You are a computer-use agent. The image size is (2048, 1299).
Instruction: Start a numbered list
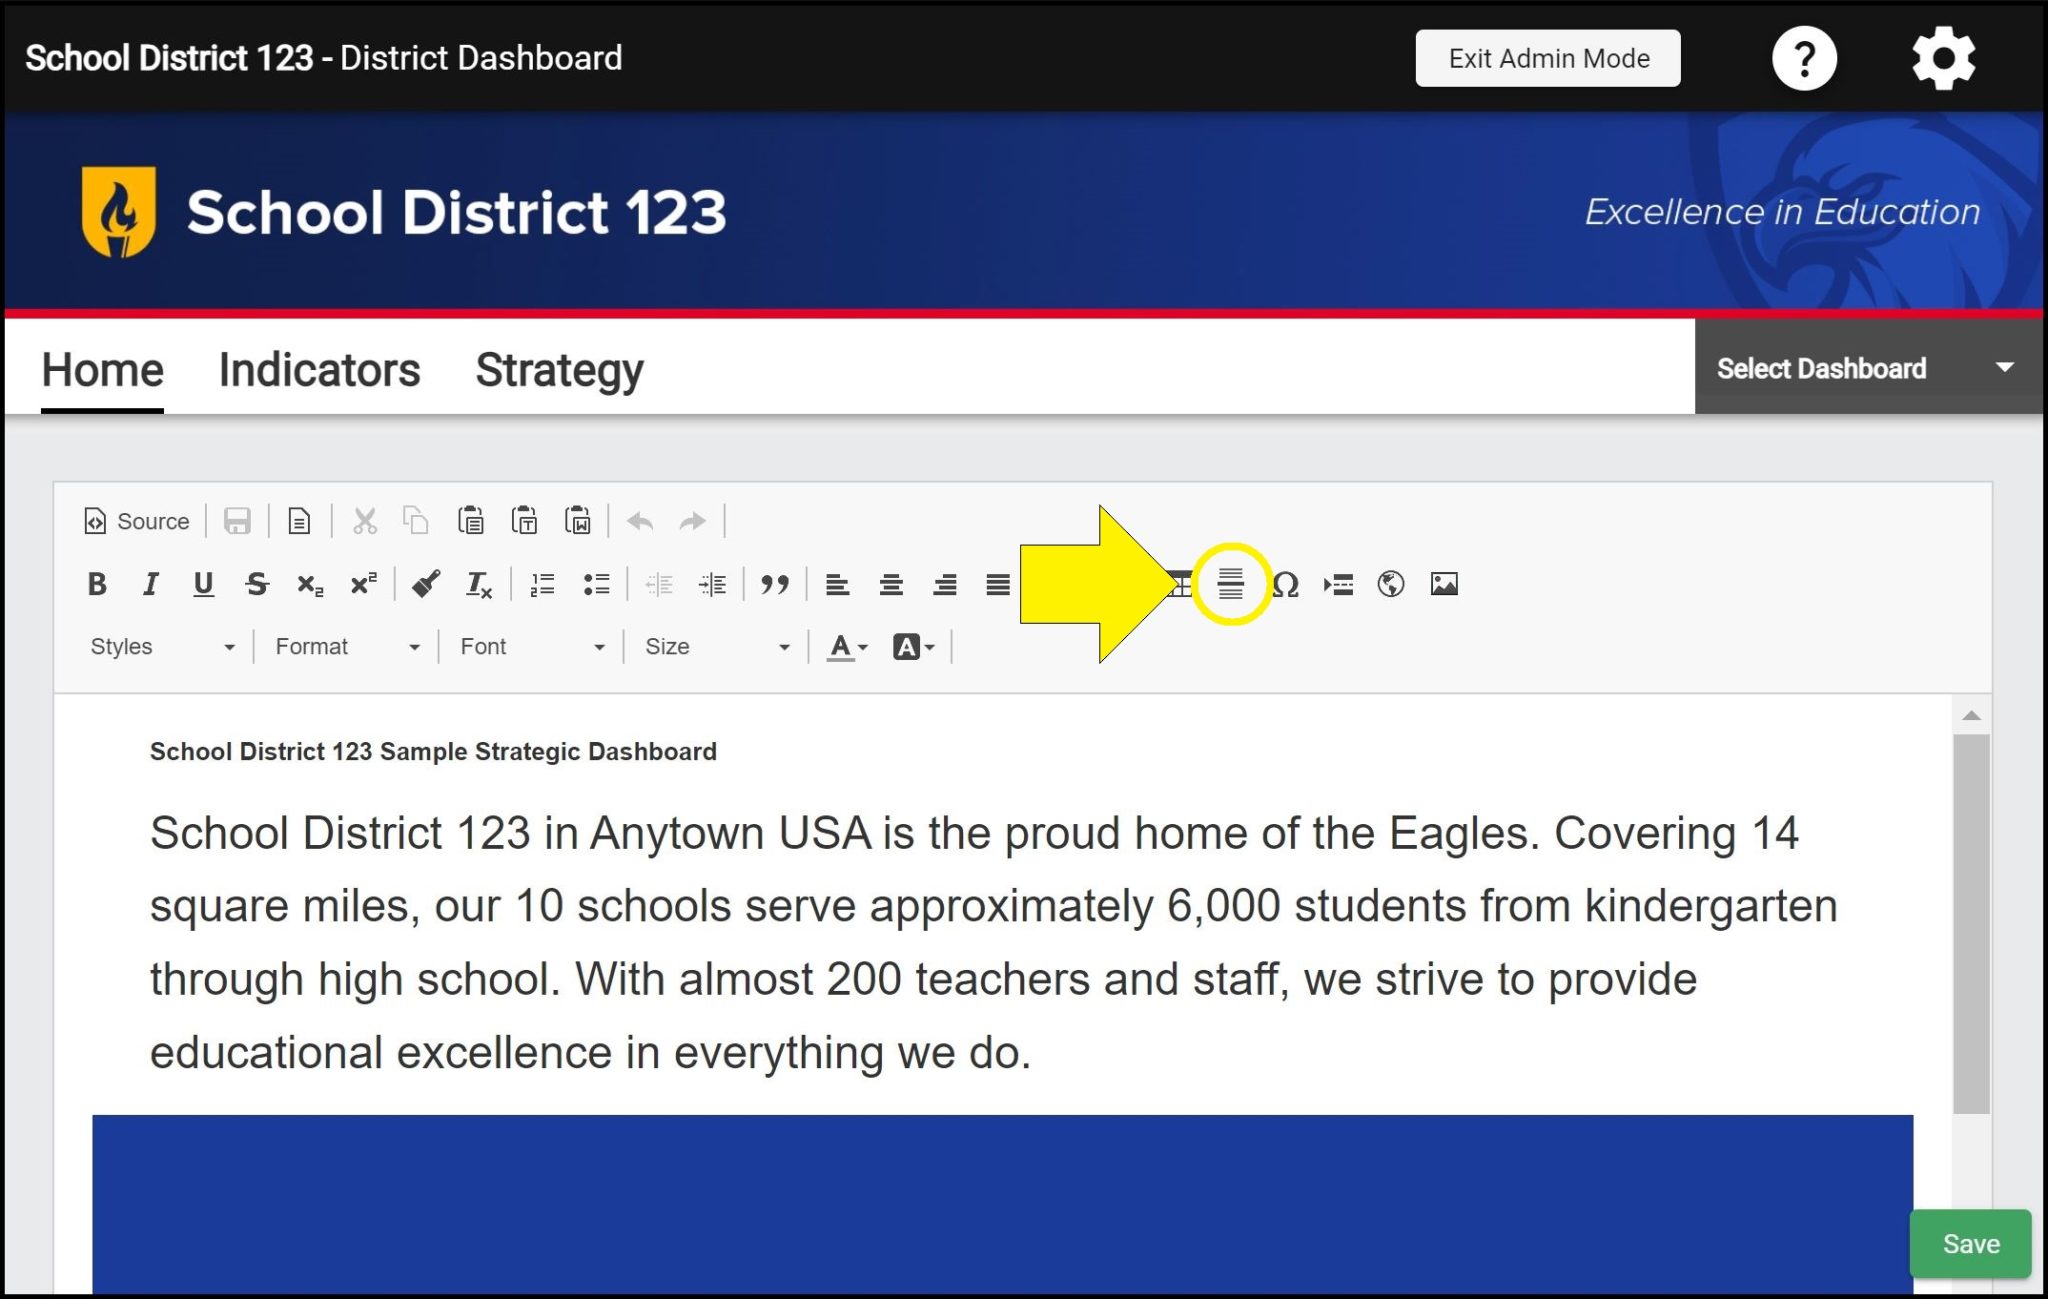point(541,585)
